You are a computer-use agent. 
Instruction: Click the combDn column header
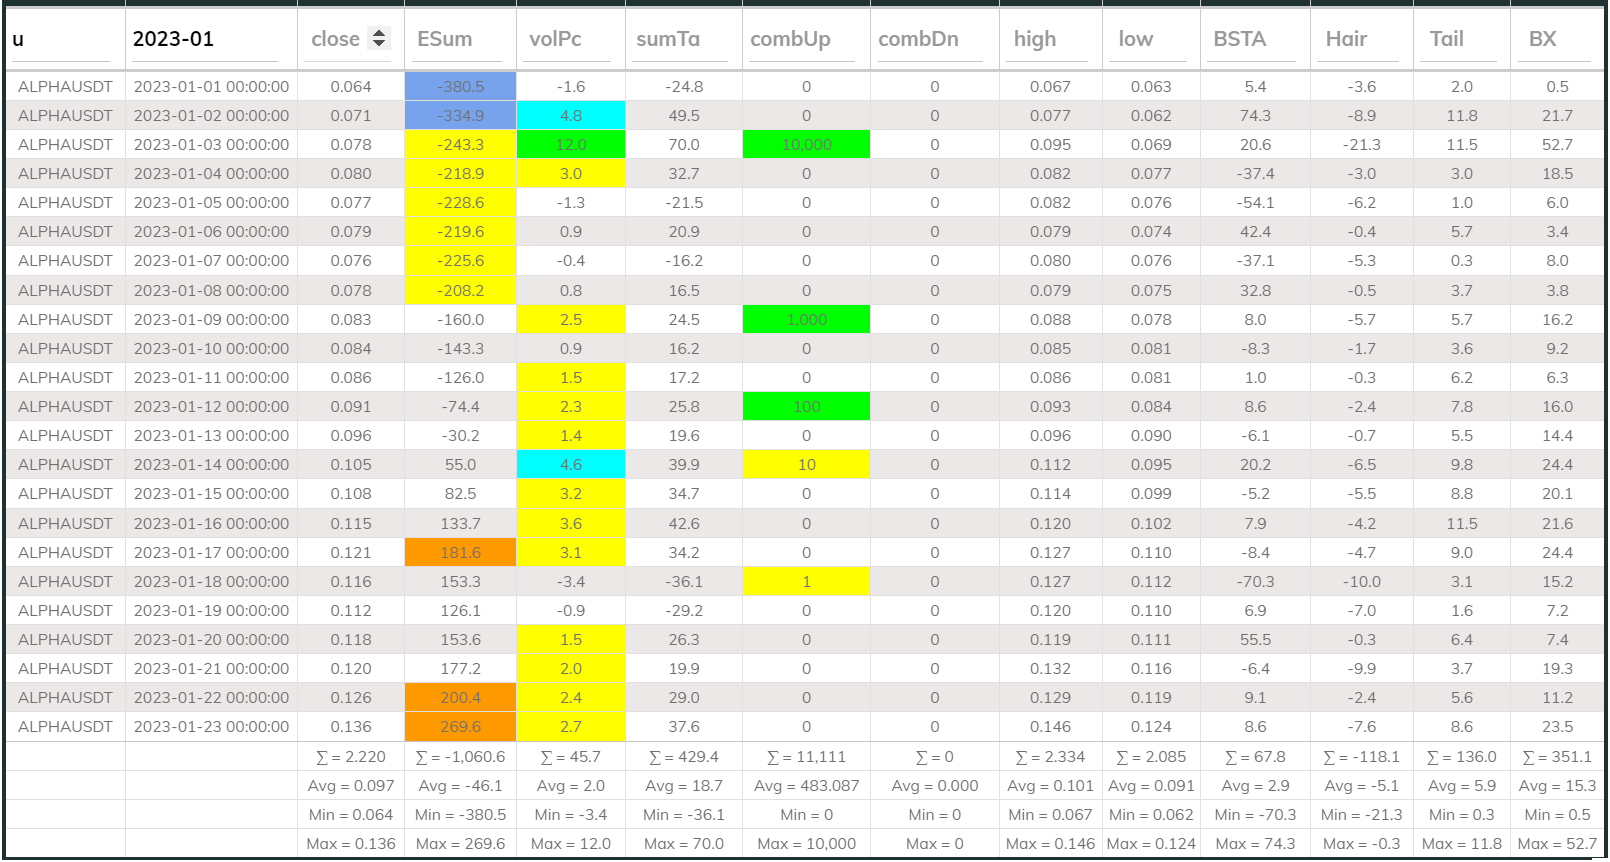(x=918, y=39)
